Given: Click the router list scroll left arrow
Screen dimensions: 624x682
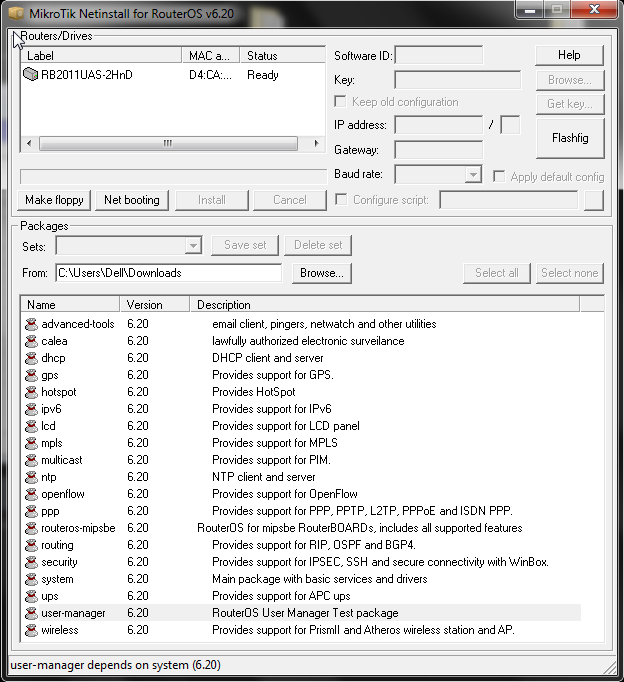Looking at the screenshot, I should [29, 143].
